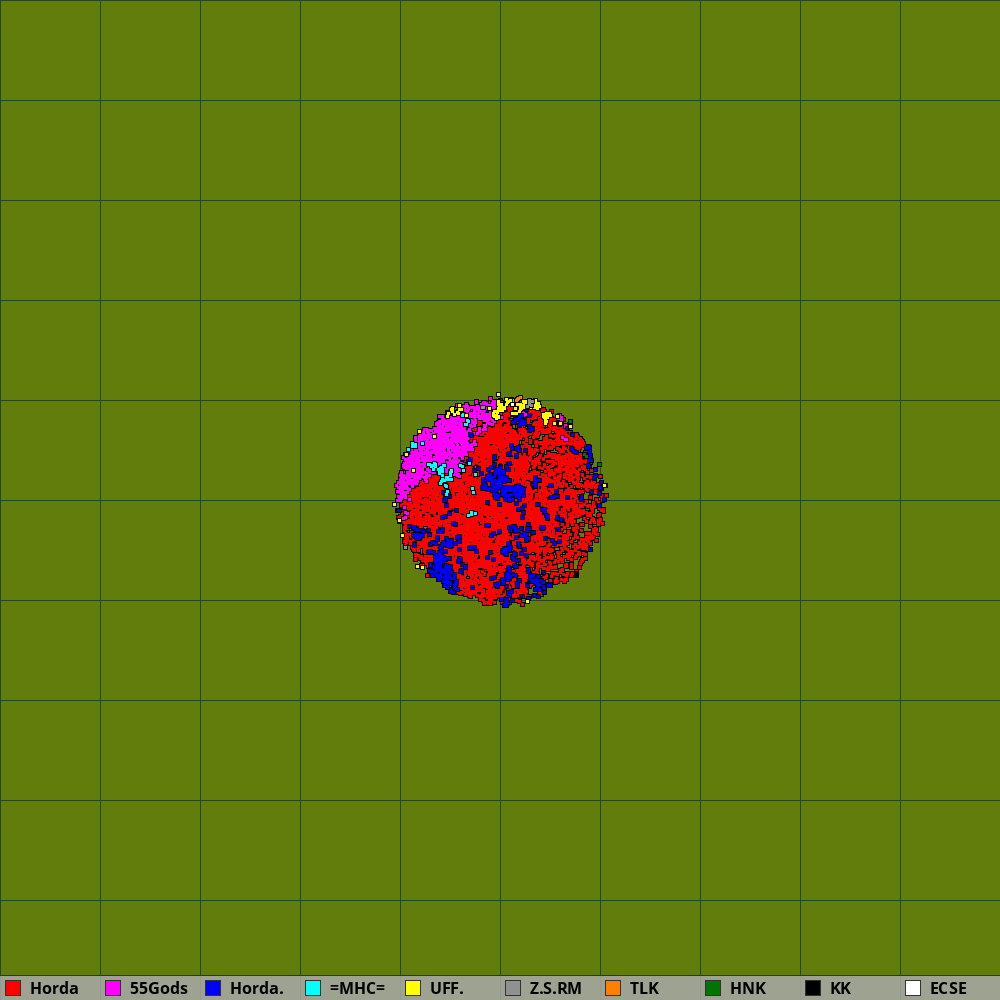Image resolution: width=1000 pixels, height=1000 pixels.
Task: Click the gray Z.S.RM legend swatch
Action: coord(513,988)
